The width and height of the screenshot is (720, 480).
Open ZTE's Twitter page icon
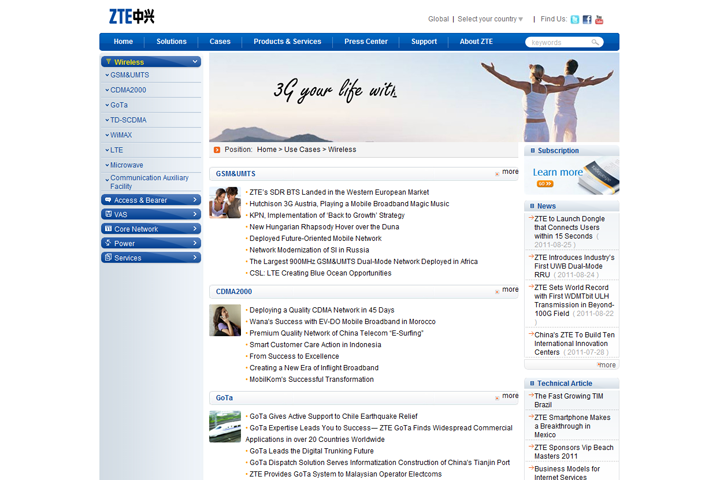[575, 19]
